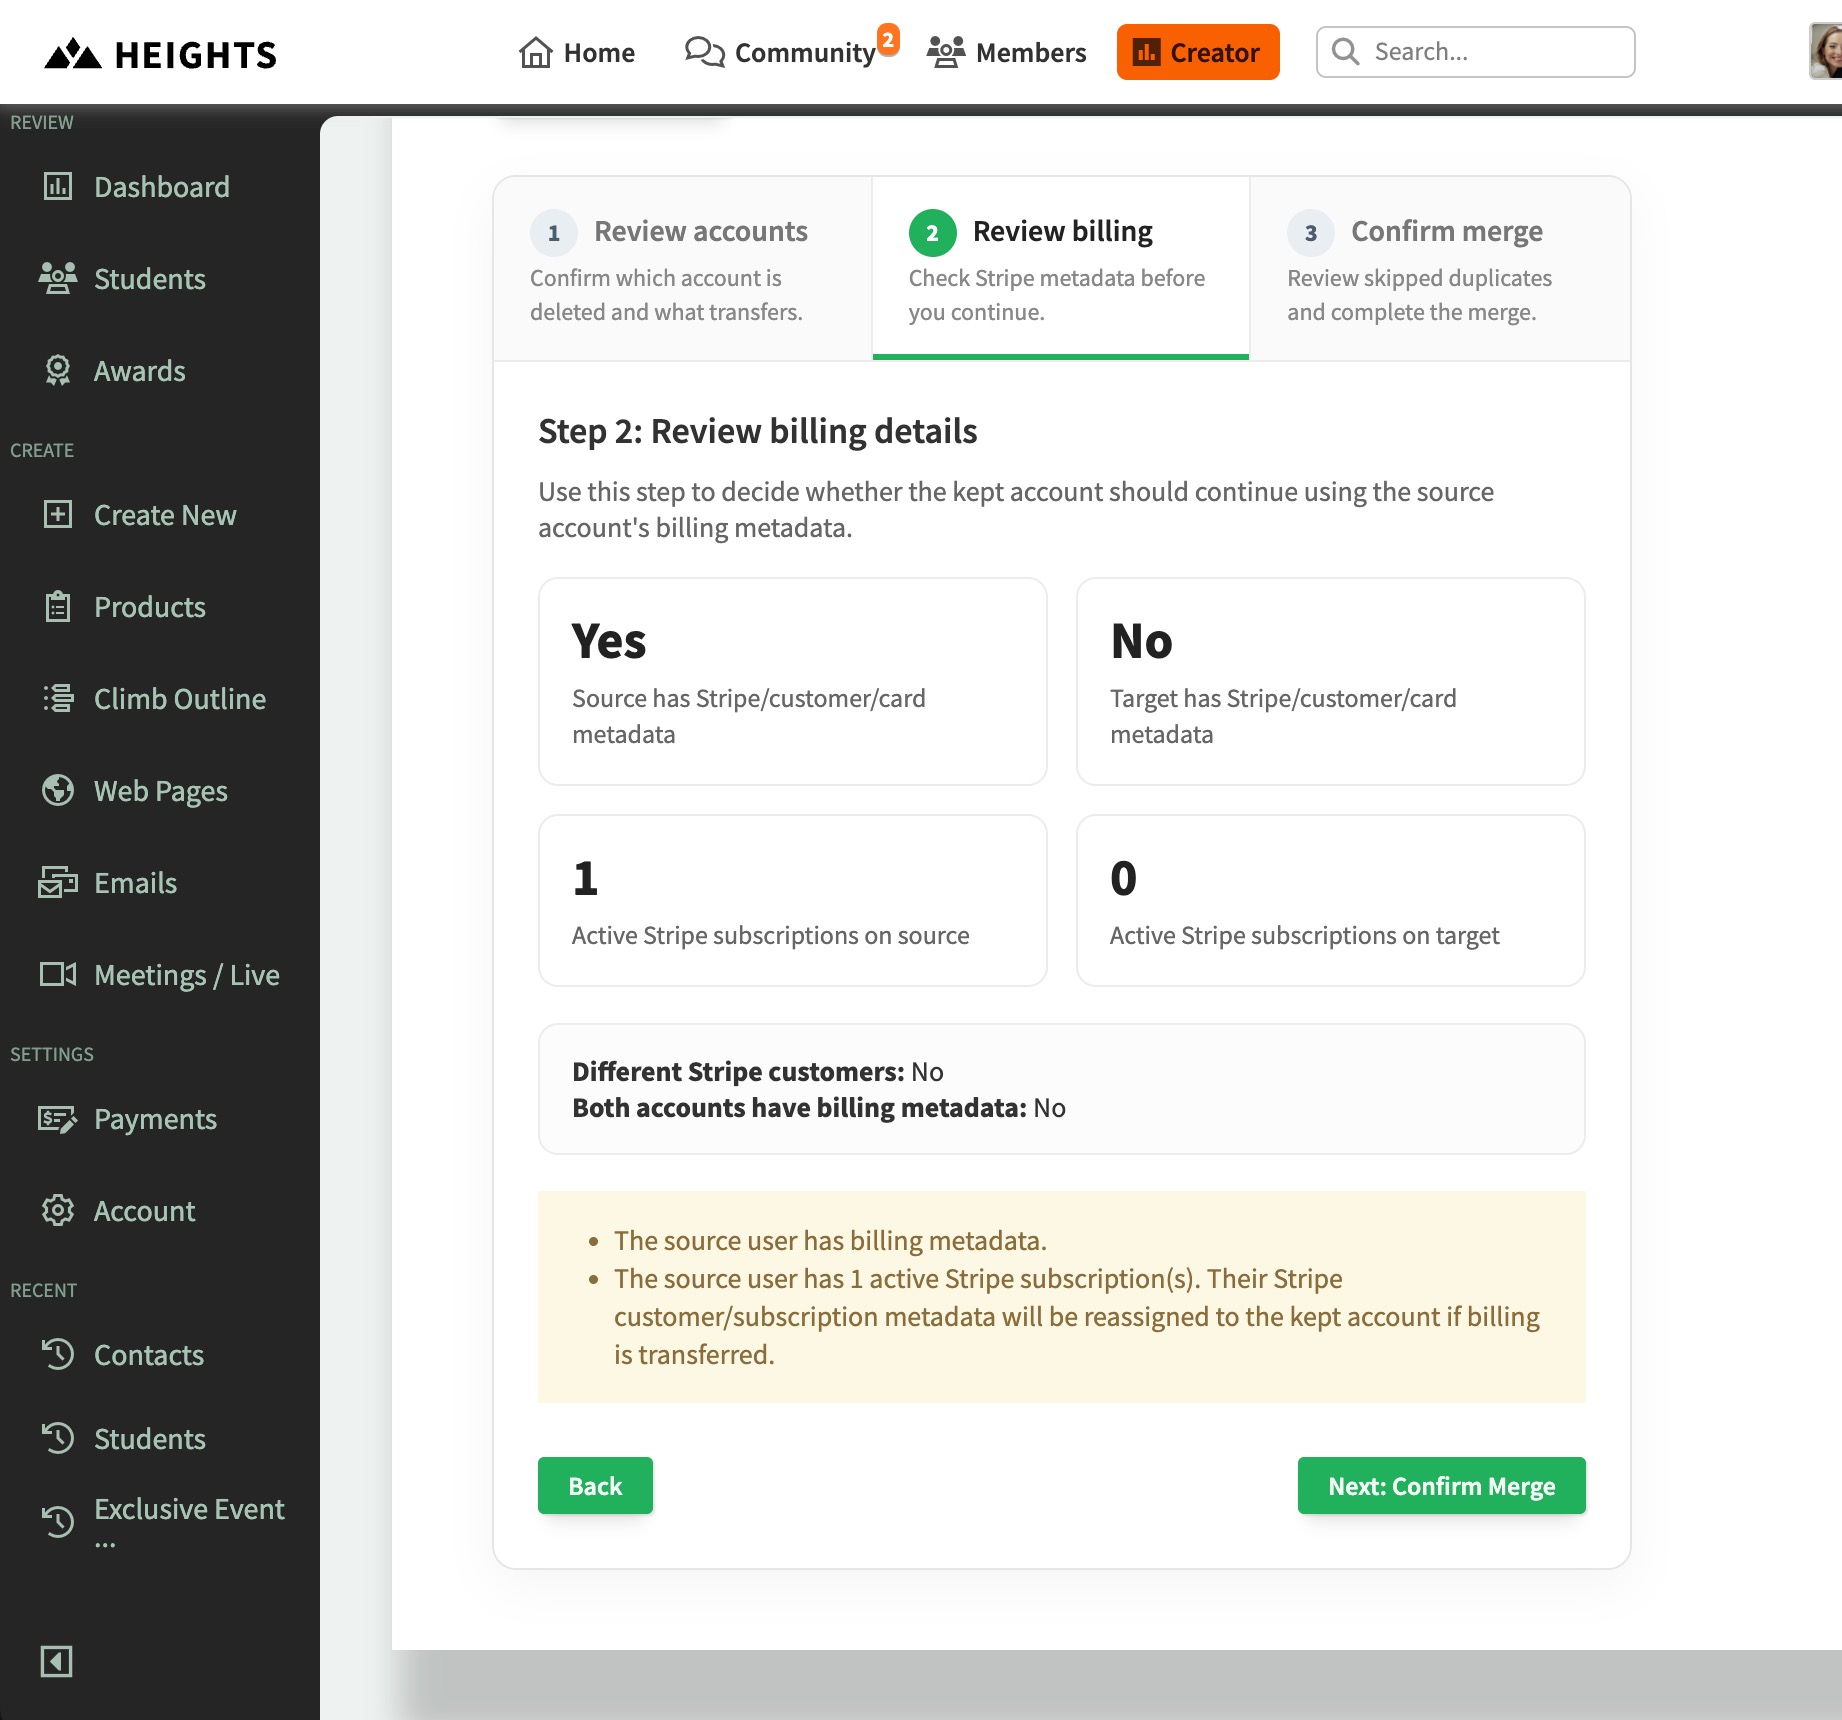Screen dimensions: 1842x1720
Task: Click the Students group icon under Review
Action: [x=58, y=278]
